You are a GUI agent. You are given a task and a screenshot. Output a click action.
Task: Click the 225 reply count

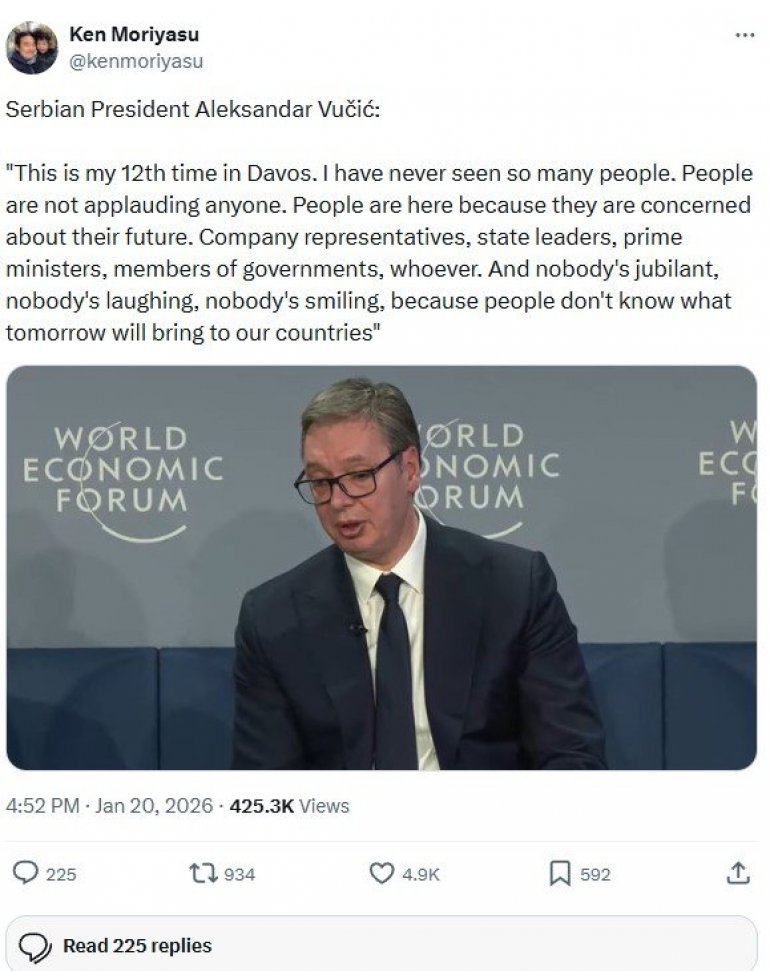(x=61, y=874)
